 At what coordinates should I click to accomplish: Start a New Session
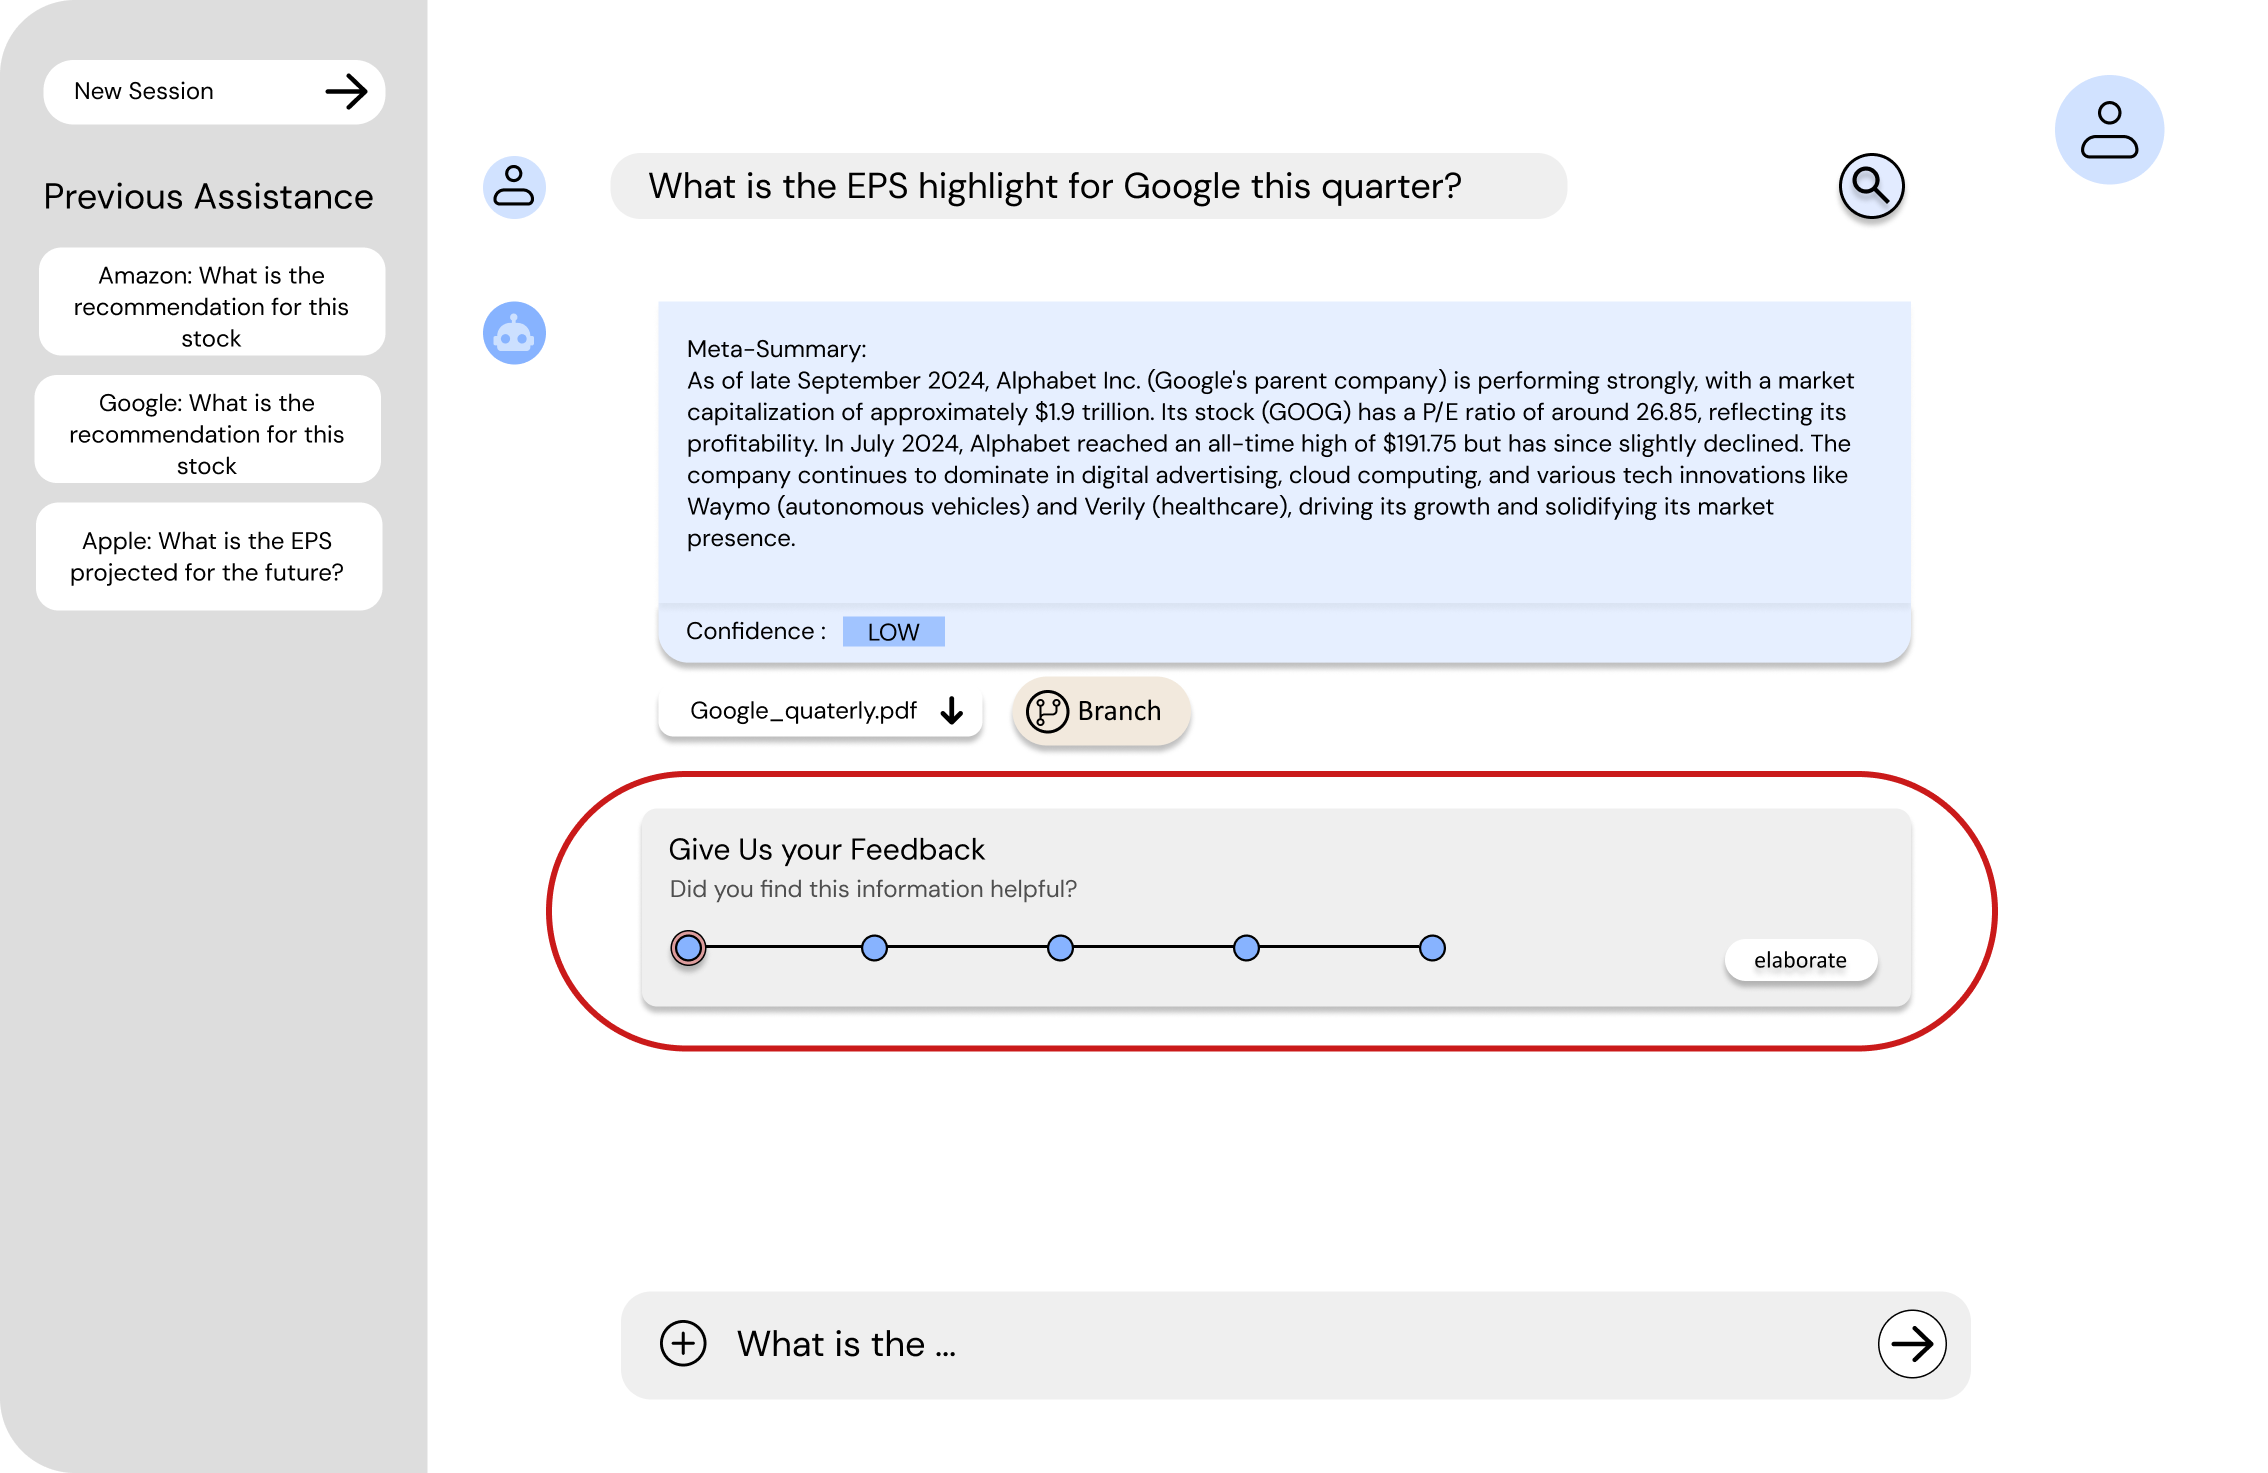click(x=214, y=92)
